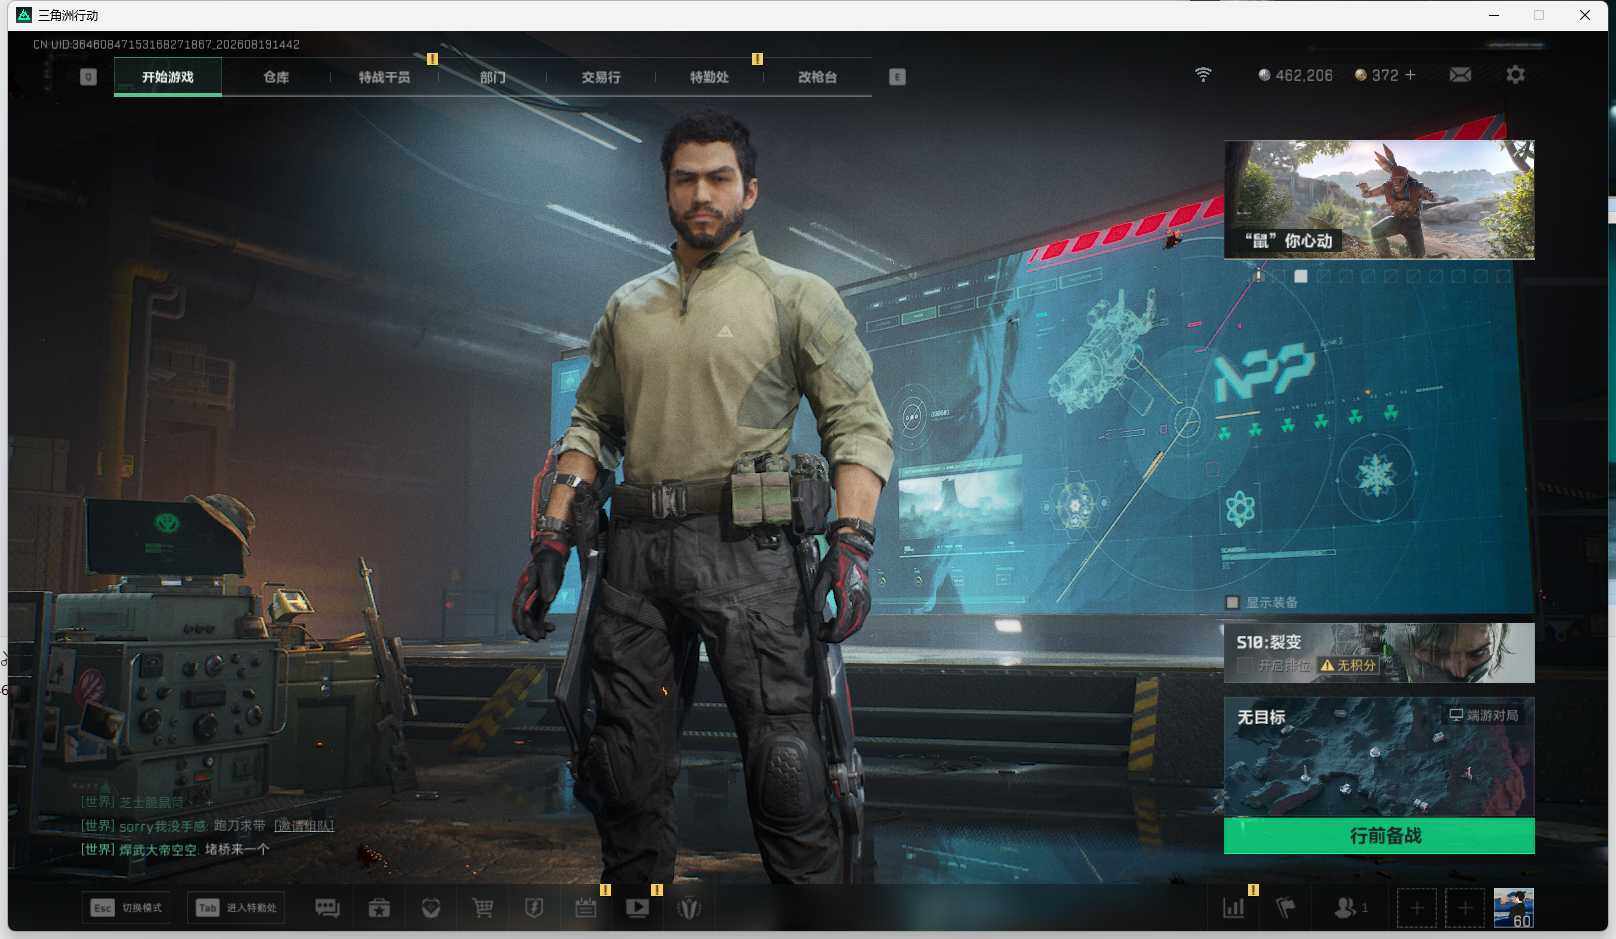1616x939 pixels.
Task: Open the 改枪台 tab
Action: [x=817, y=77]
